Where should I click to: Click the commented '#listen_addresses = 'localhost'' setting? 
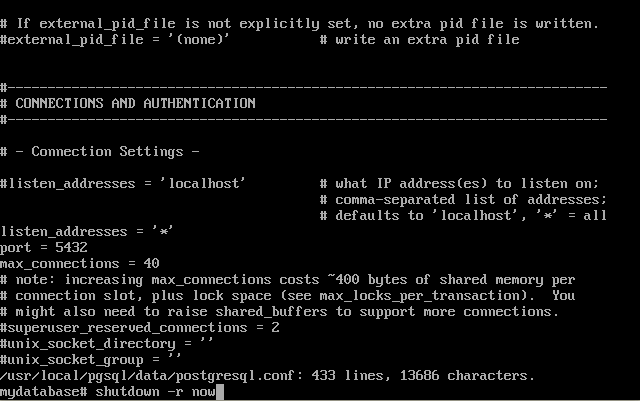click(122, 183)
